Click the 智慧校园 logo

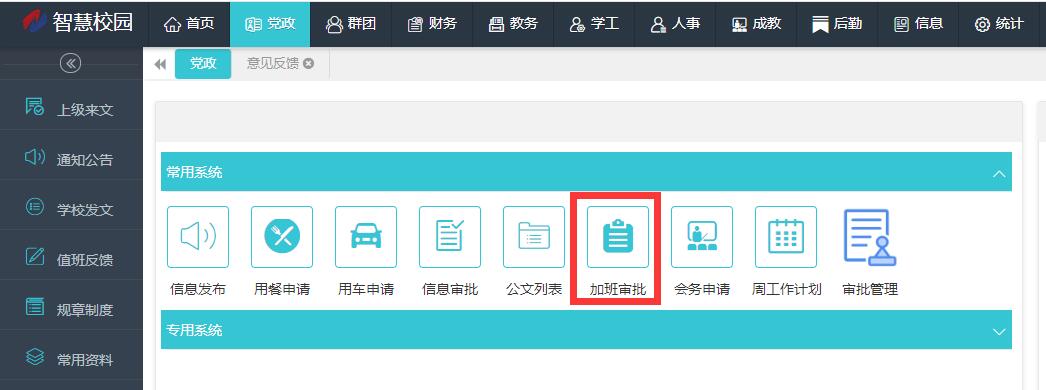pos(77,23)
